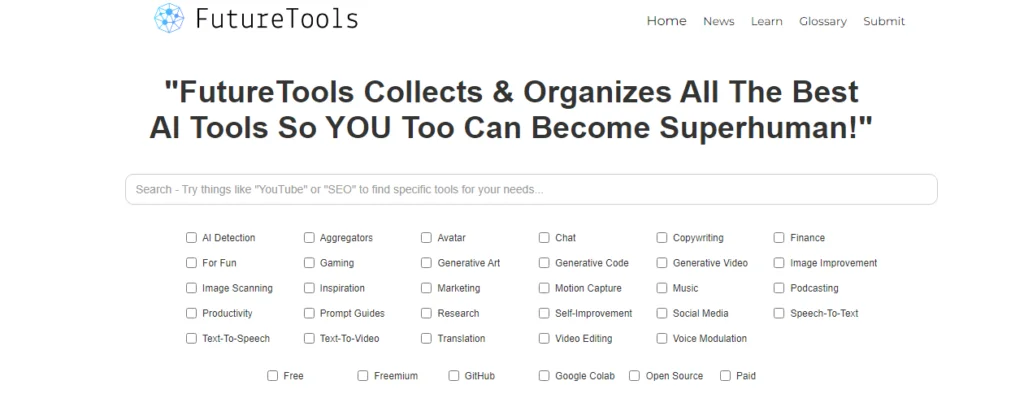
Task: Check the AI Detection checkbox
Action: click(x=191, y=238)
